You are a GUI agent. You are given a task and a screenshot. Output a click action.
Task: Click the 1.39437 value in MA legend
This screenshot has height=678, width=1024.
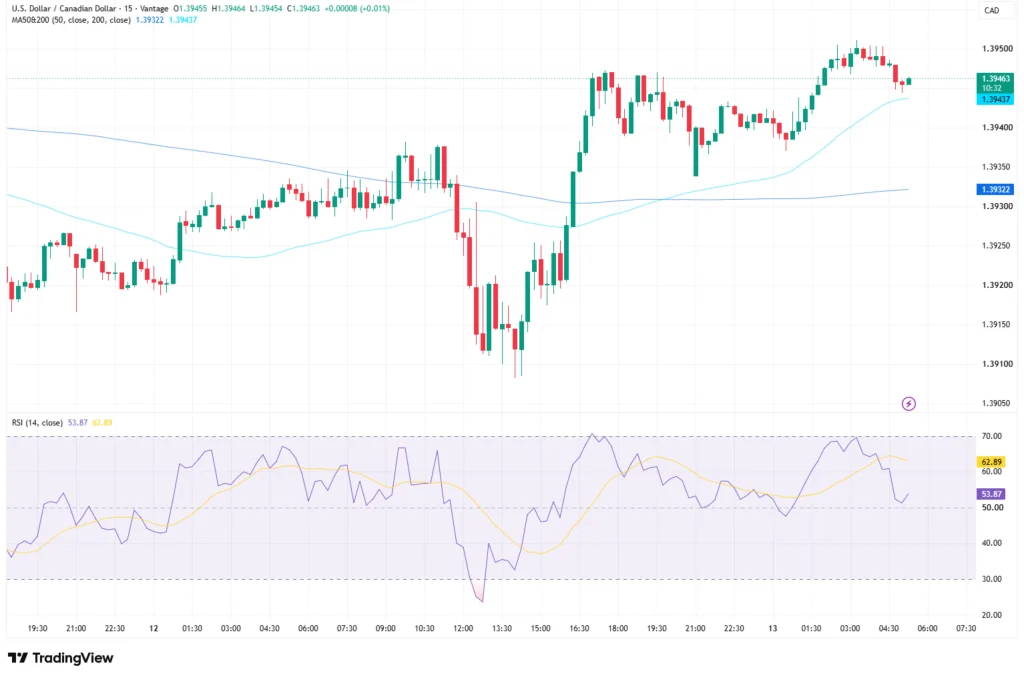tap(183, 20)
